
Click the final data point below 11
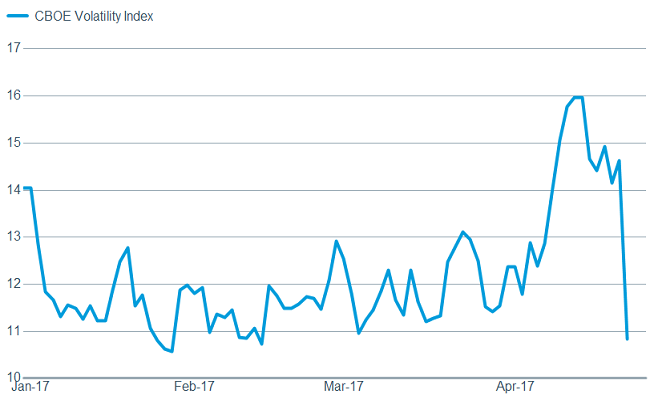pos(627,339)
